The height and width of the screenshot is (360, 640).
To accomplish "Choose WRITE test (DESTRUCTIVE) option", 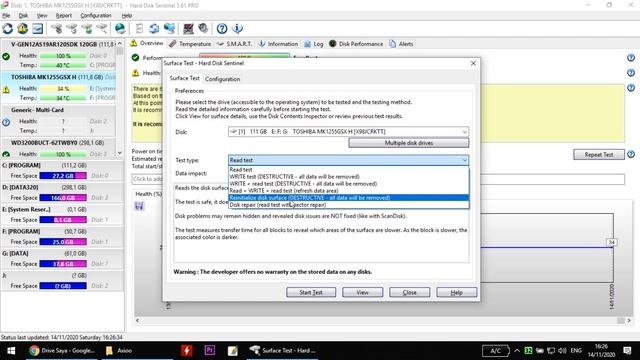I will tap(348, 177).
